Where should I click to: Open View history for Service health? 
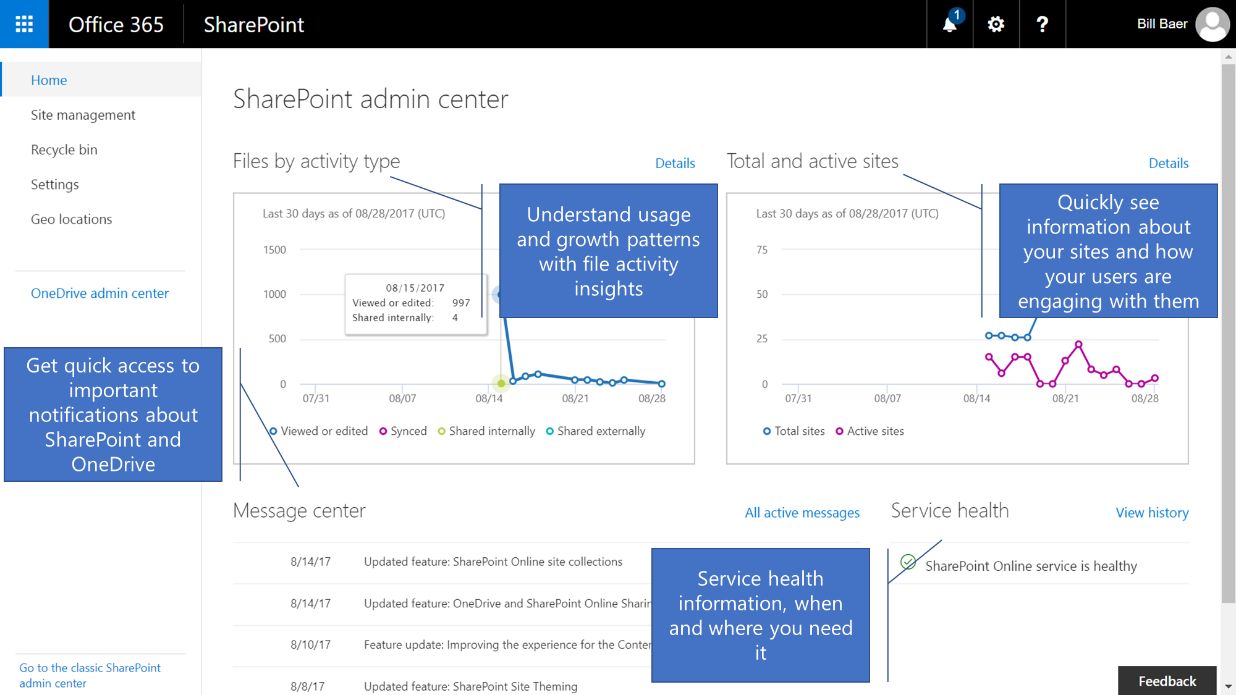[x=1152, y=512]
